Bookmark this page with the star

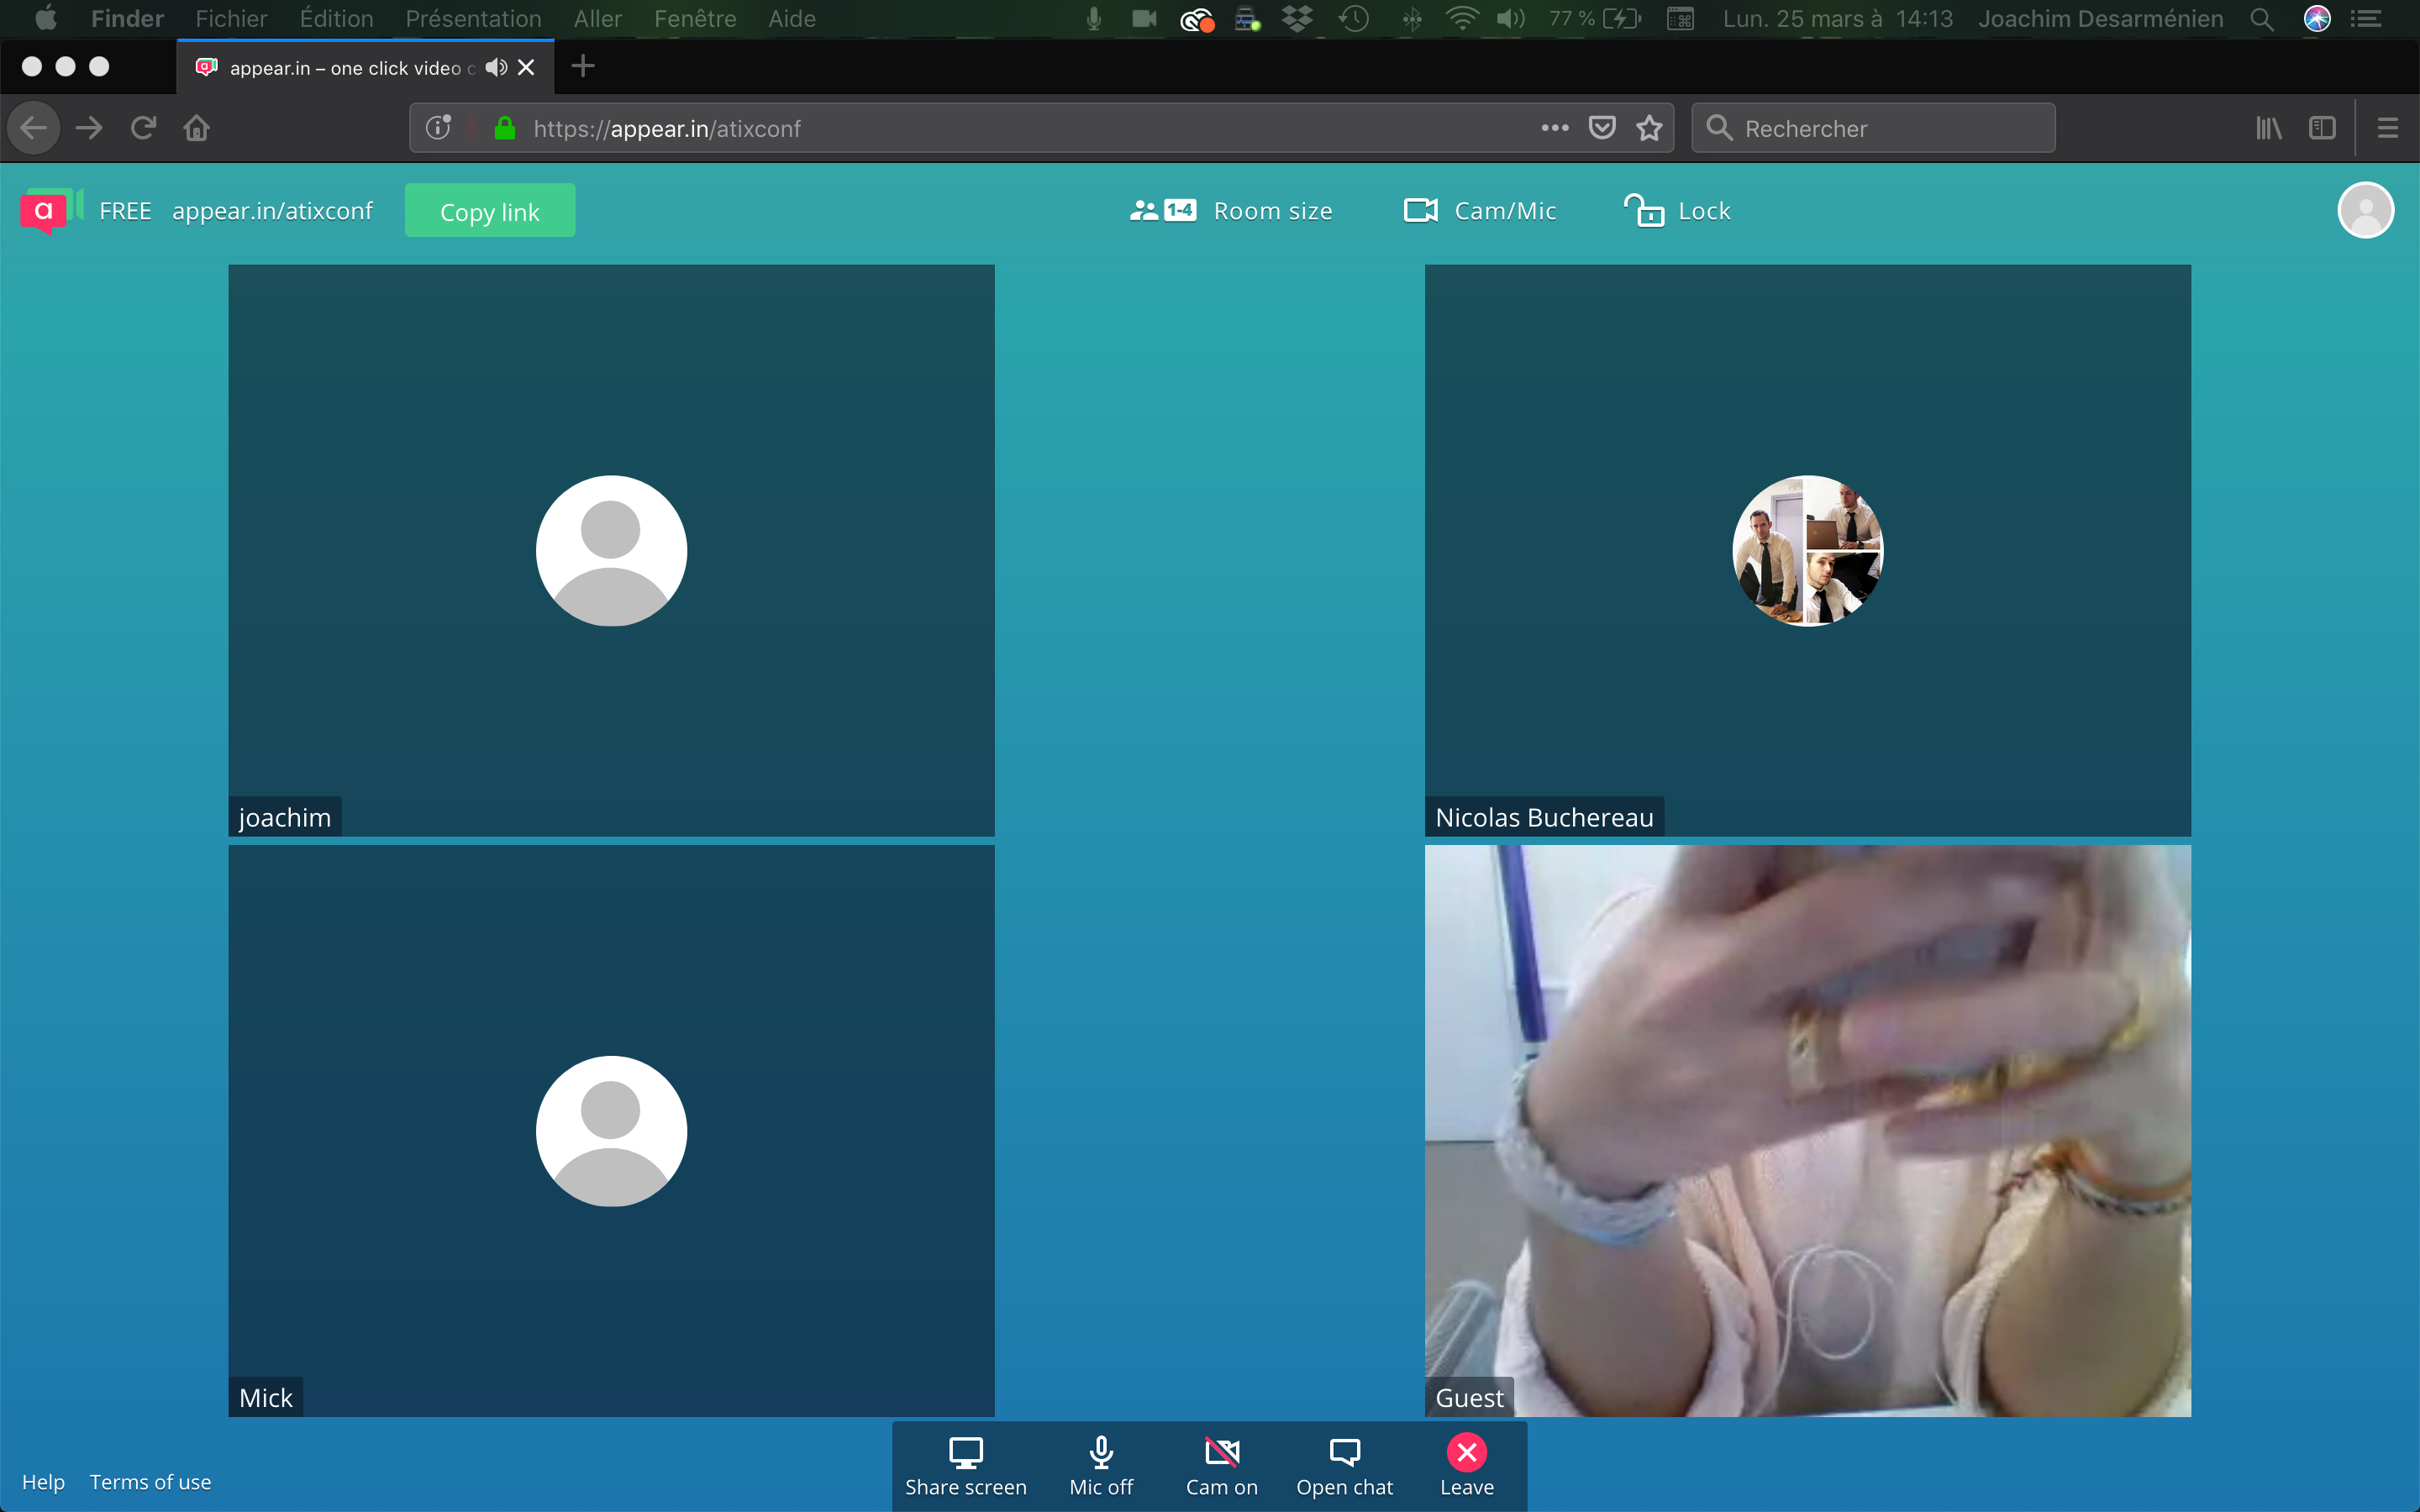(x=1649, y=128)
